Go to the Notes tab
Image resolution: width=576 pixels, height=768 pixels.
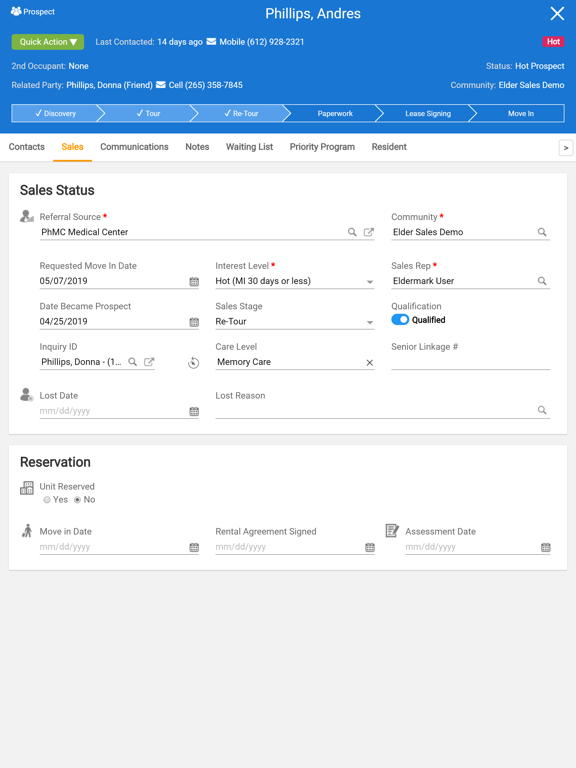[x=197, y=147]
